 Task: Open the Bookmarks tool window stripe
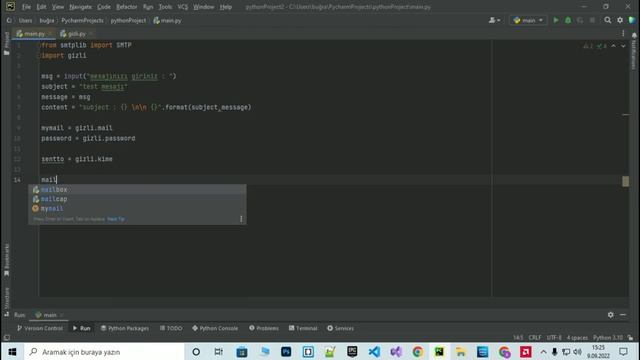(x=6, y=260)
